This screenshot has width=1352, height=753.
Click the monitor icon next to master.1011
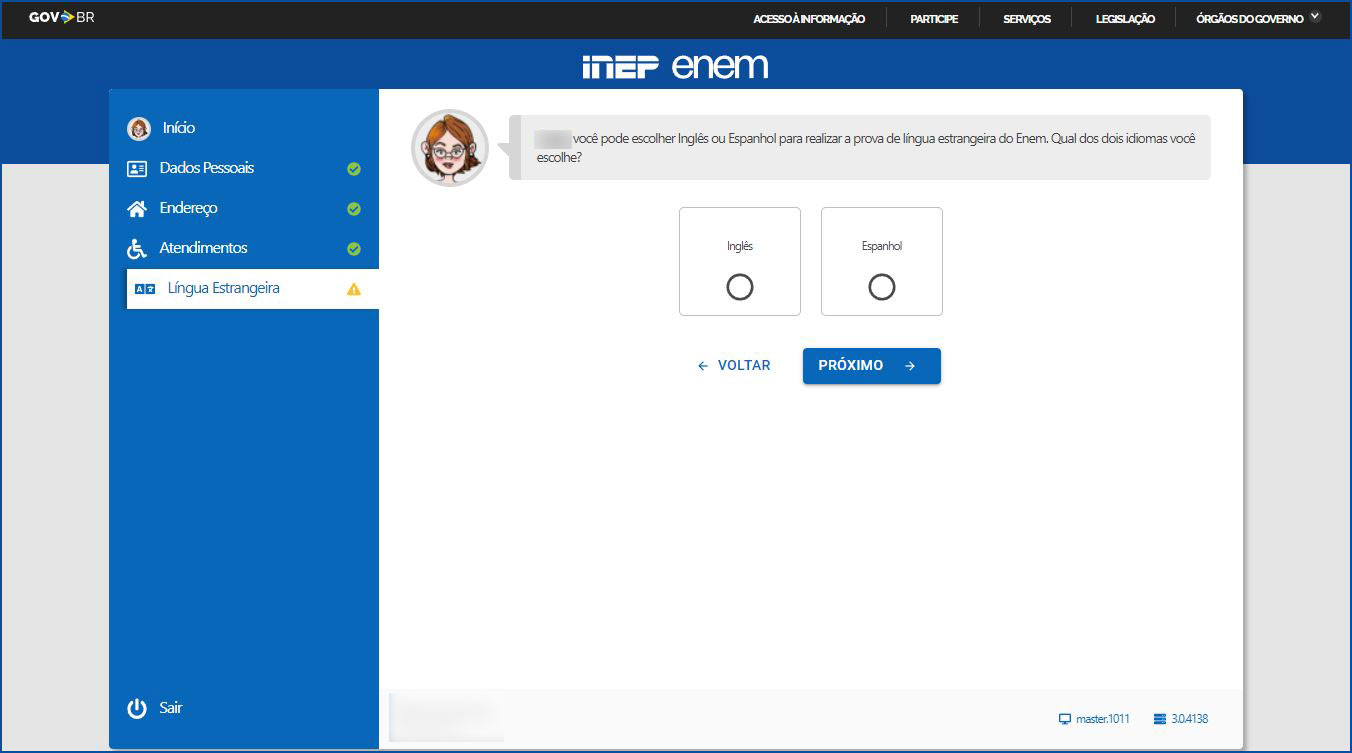pos(1064,719)
